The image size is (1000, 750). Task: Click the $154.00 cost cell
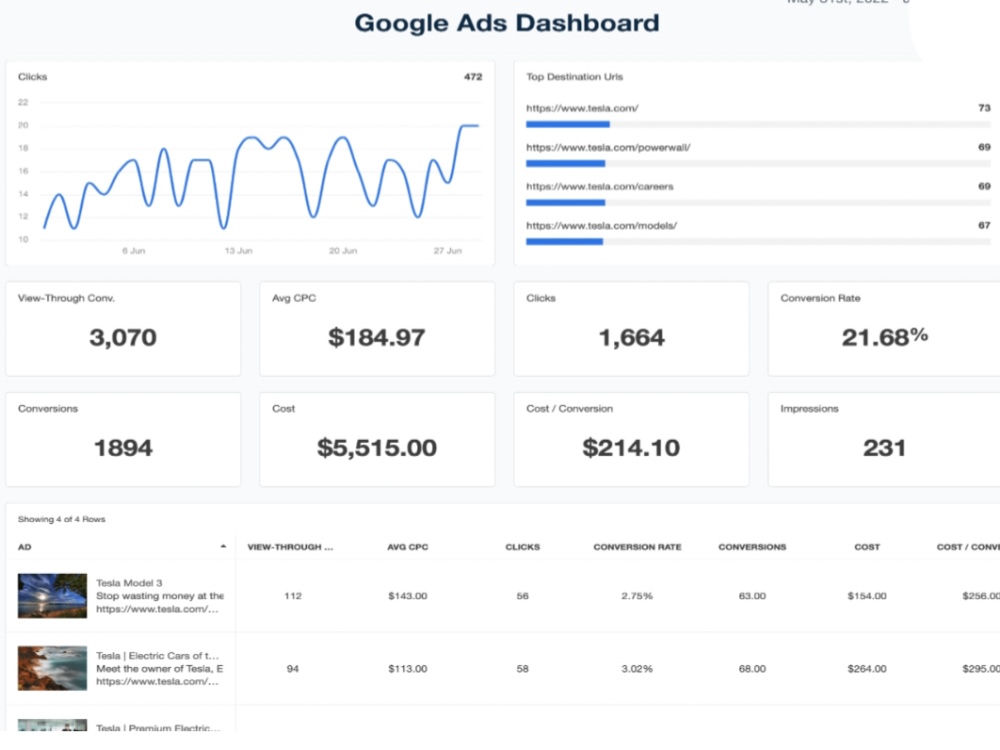pyautogui.click(x=867, y=596)
